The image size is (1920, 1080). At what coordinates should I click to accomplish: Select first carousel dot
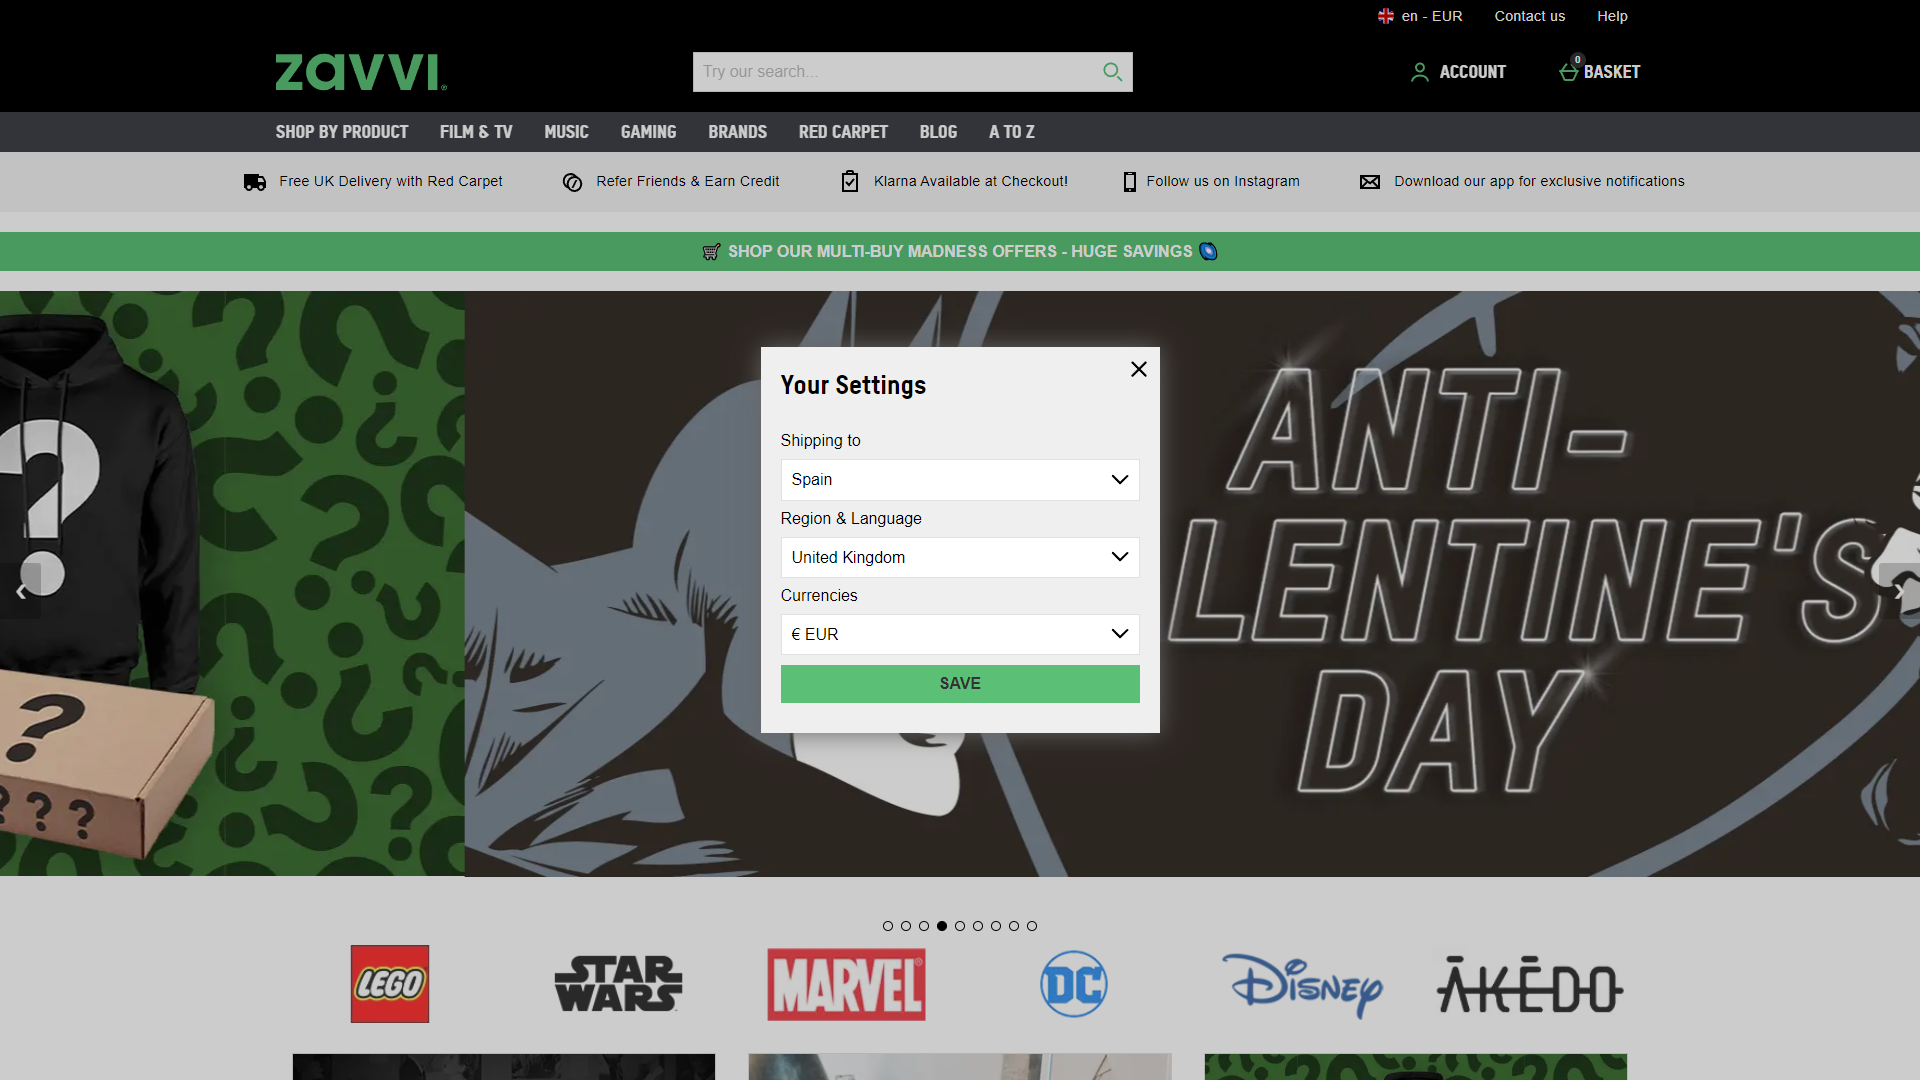[888, 926]
